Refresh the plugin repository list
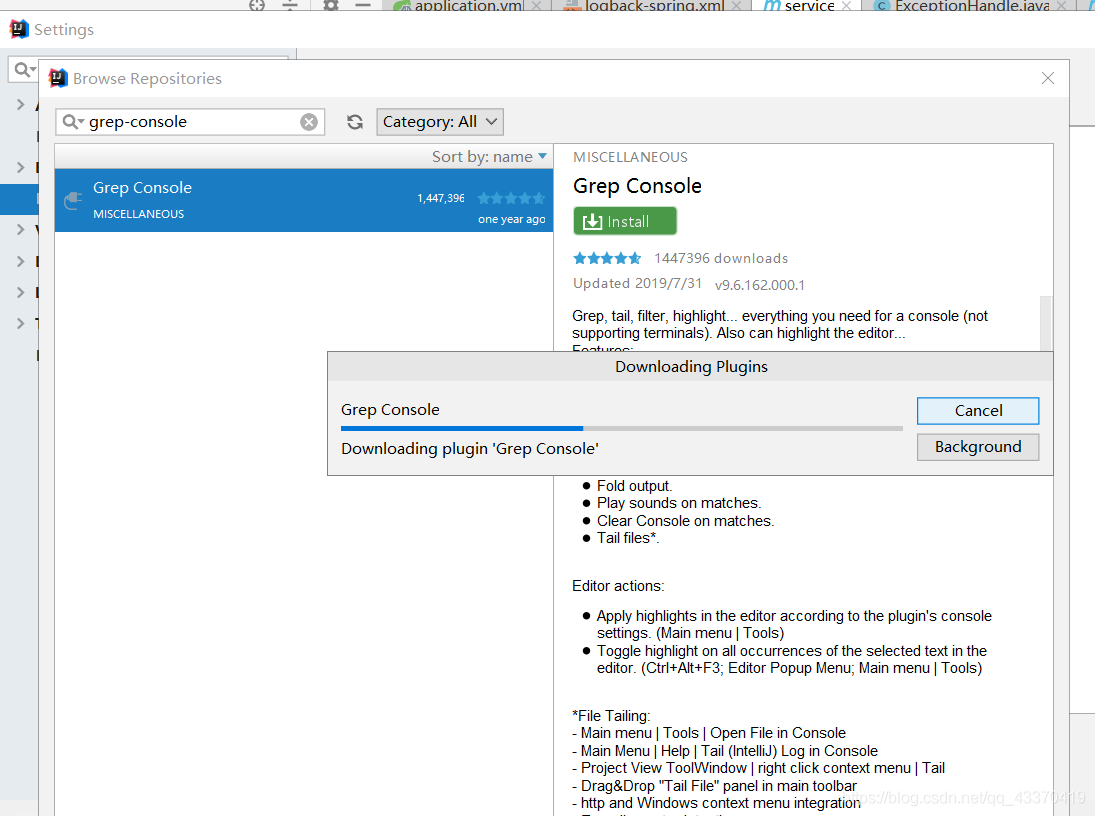This screenshot has width=1095, height=816. (355, 122)
